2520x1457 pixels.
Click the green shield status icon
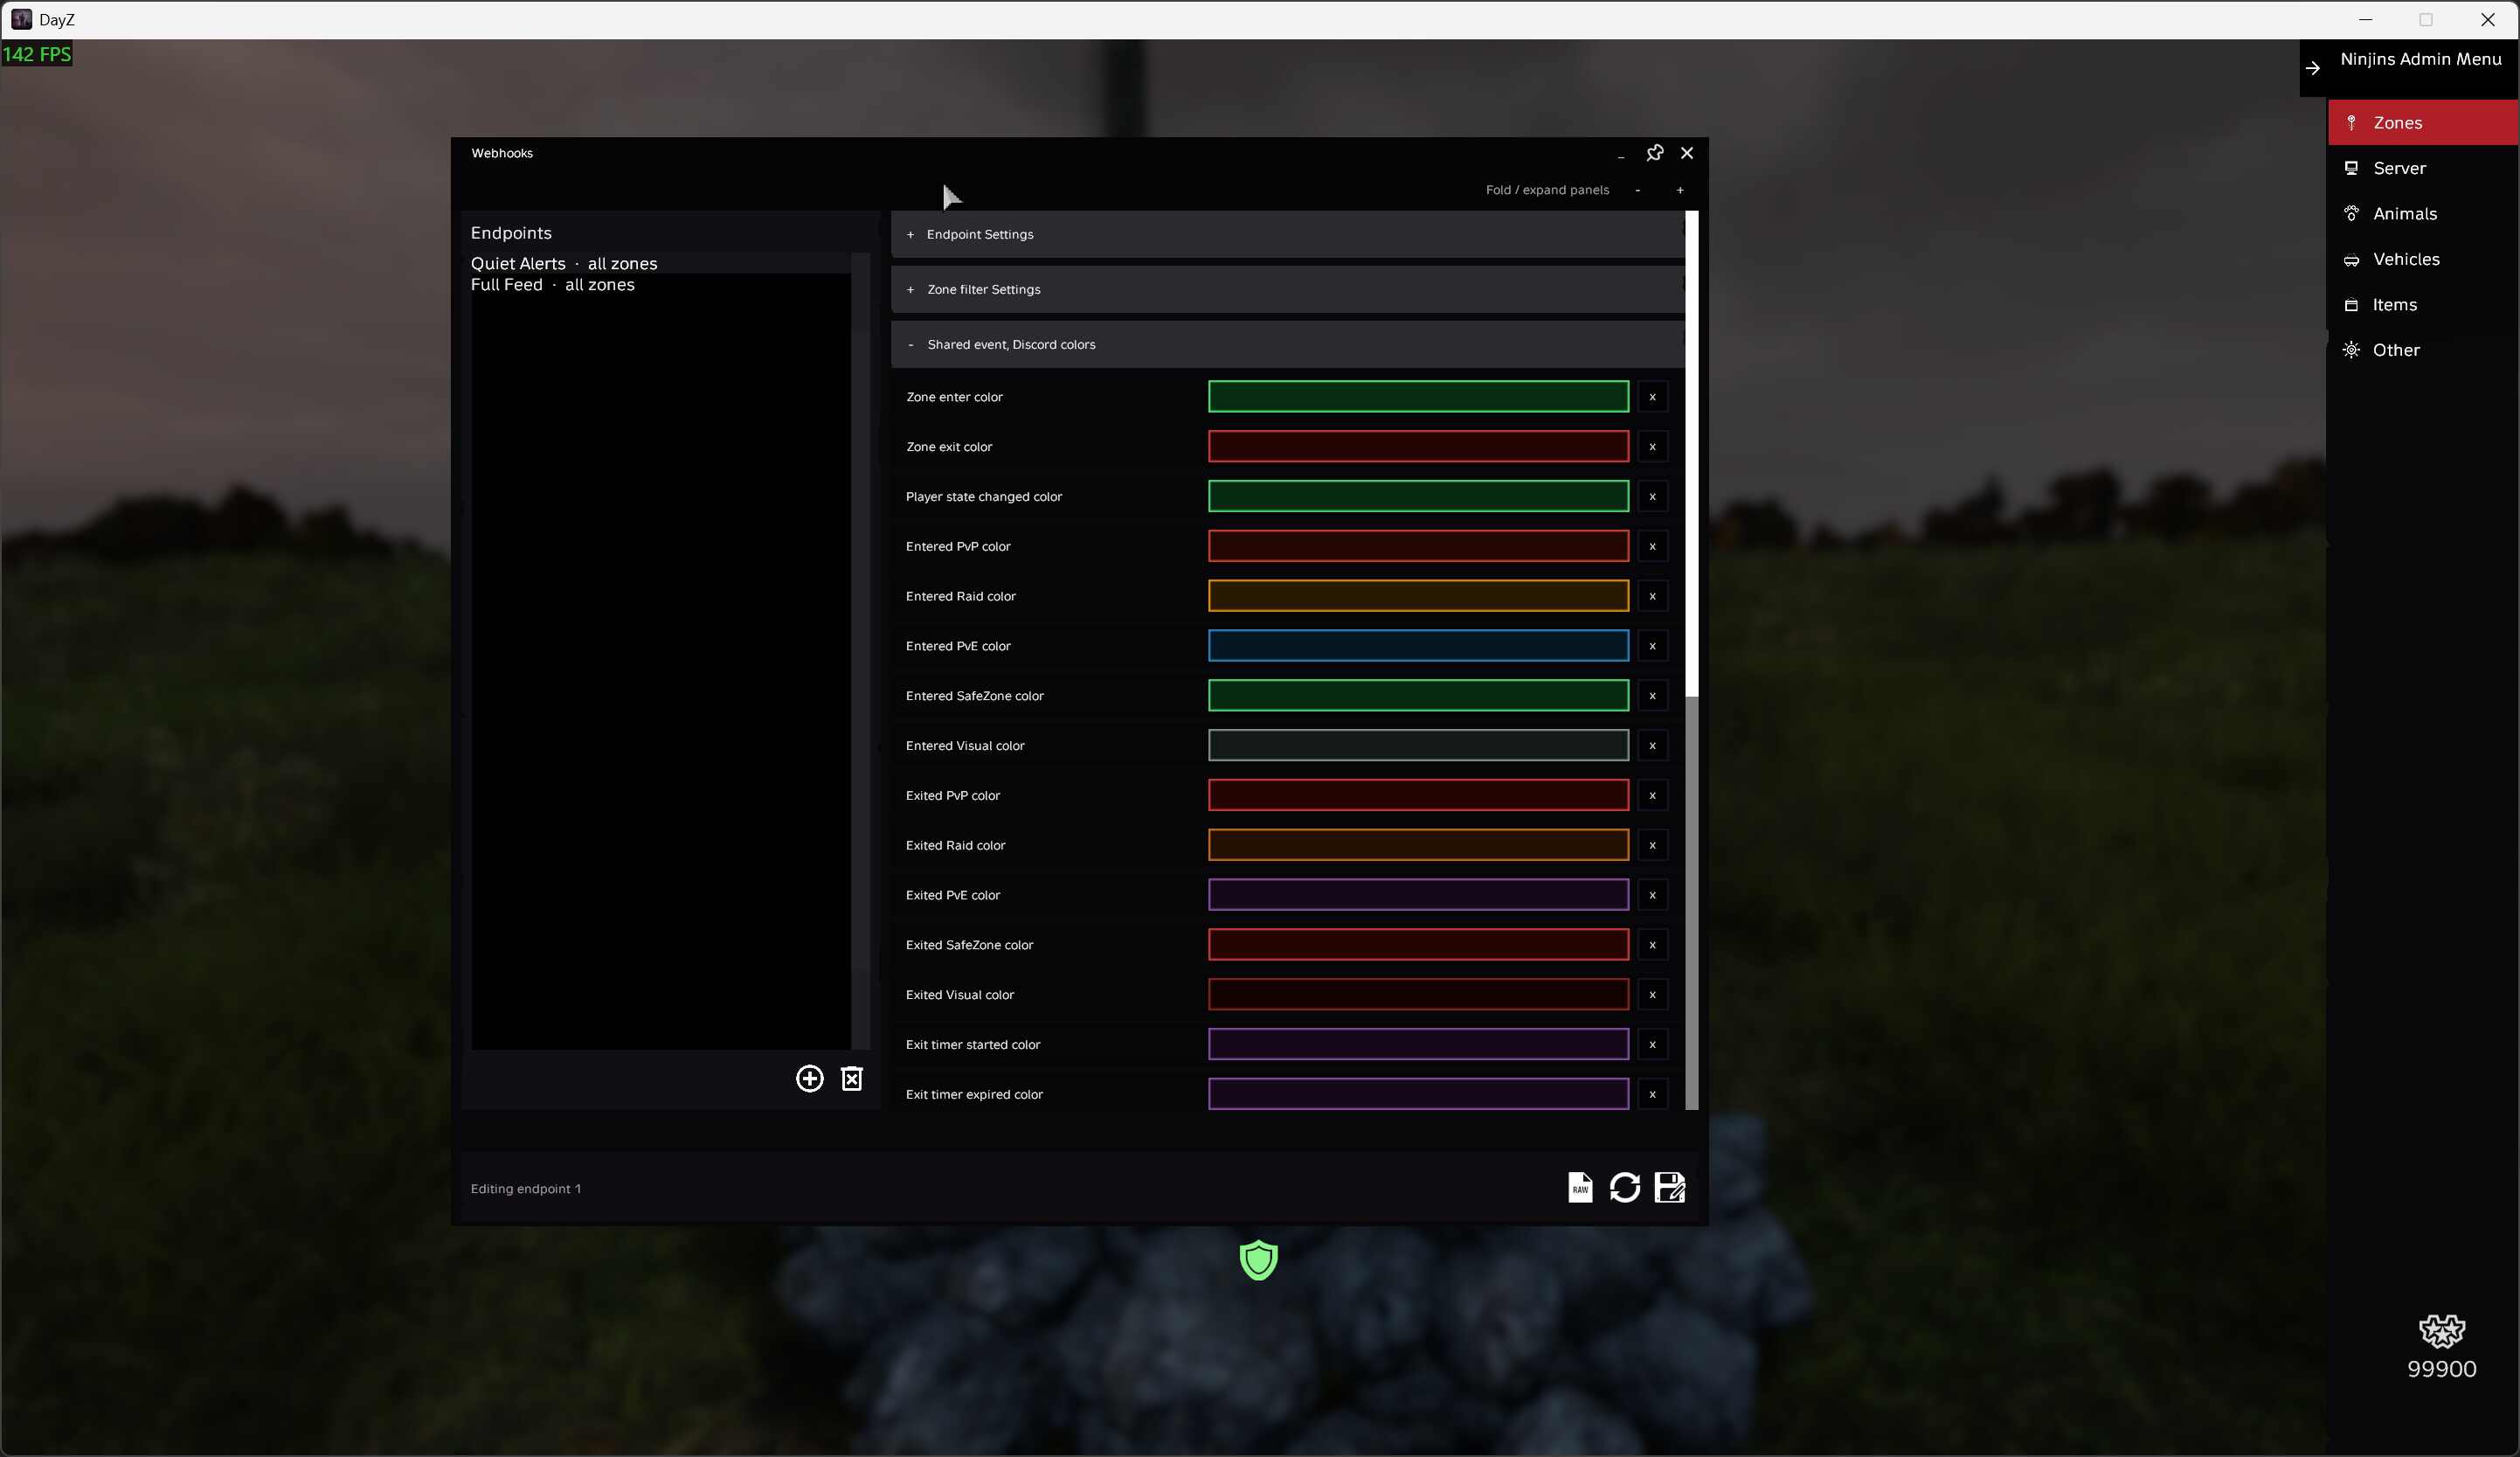pos(1259,1260)
